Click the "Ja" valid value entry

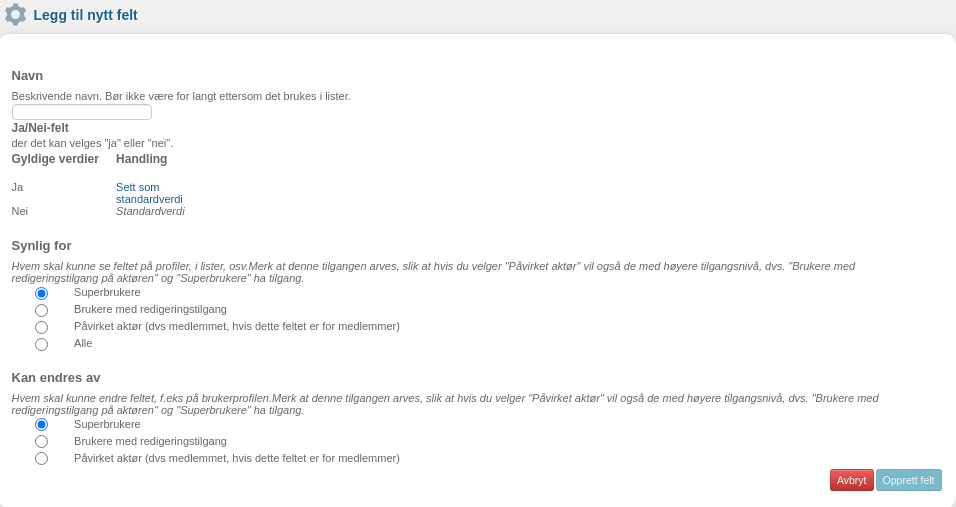[x=17, y=187]
